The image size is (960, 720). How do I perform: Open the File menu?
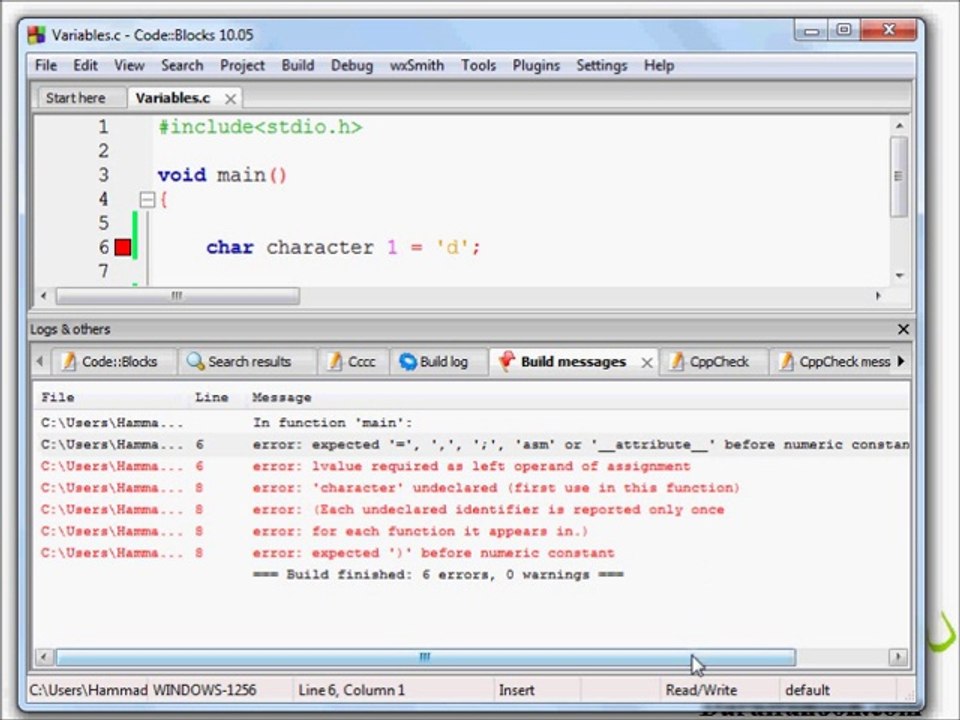coord(46,66)
